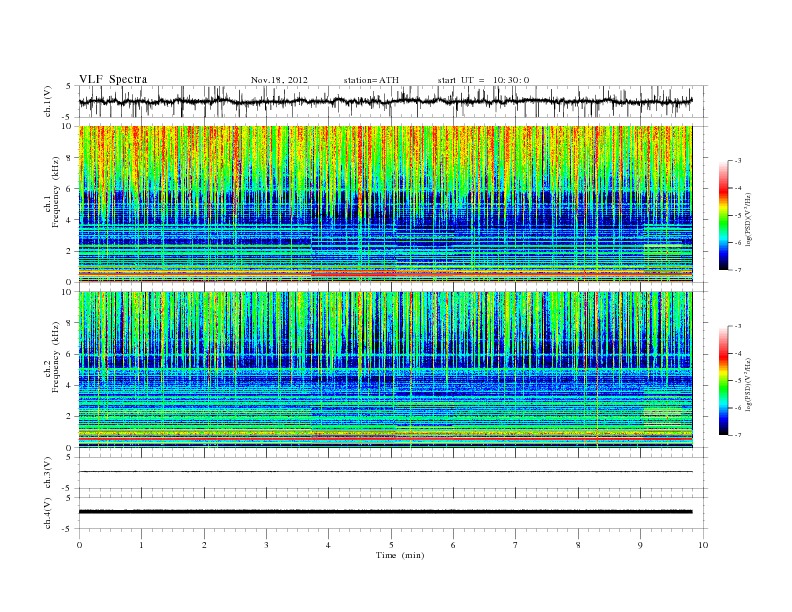
Task: Click the time axis tick label '4'
Action: [x=328, y=545]
